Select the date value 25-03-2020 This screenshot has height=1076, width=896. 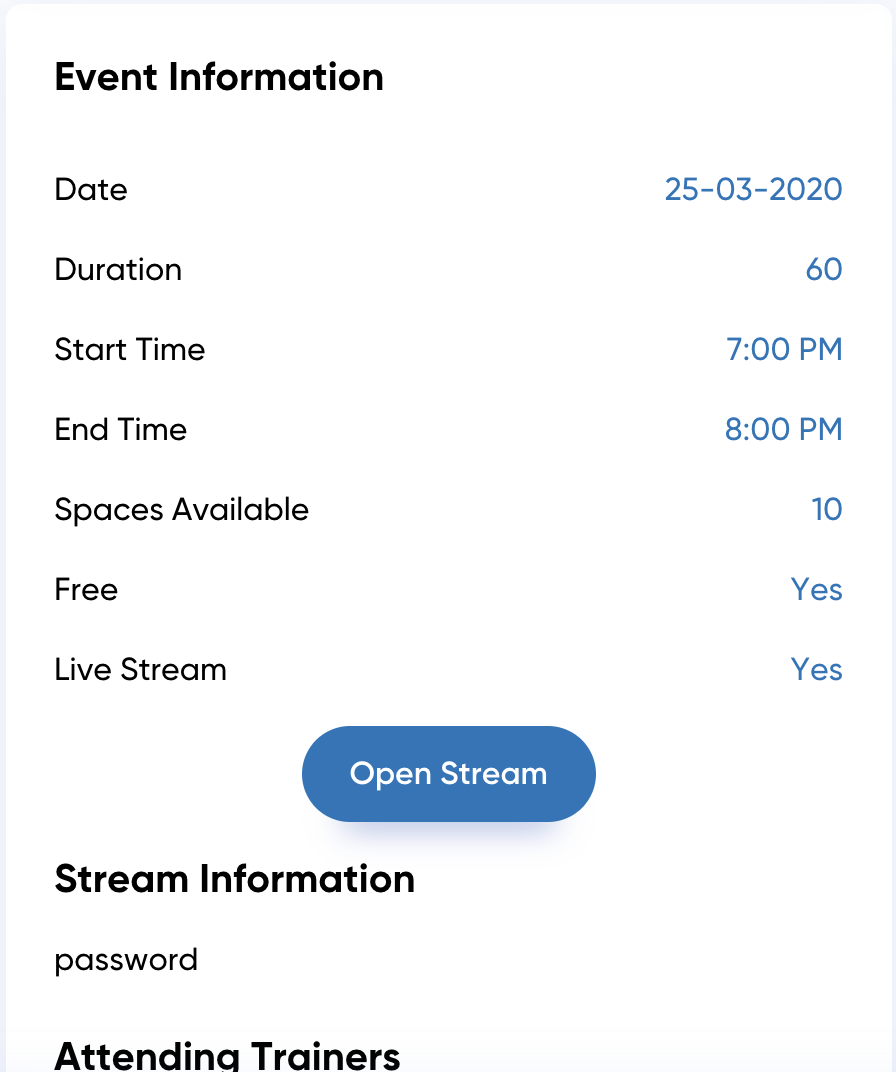coord(753,189)
